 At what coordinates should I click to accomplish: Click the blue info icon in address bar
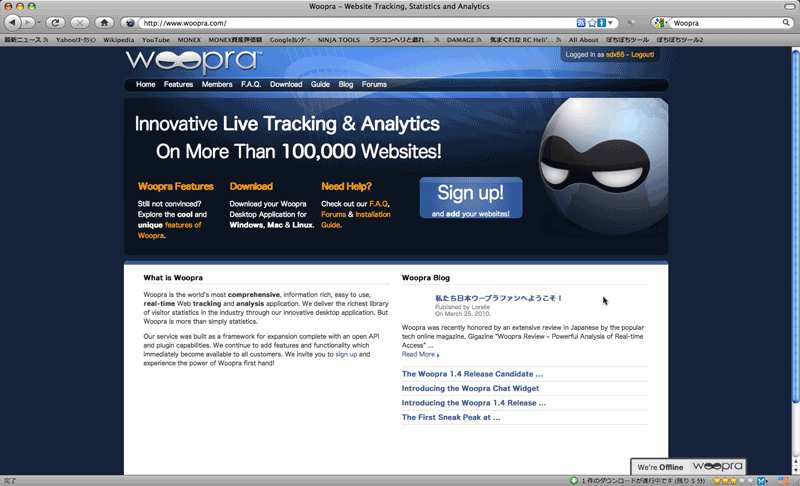[602, 23]
